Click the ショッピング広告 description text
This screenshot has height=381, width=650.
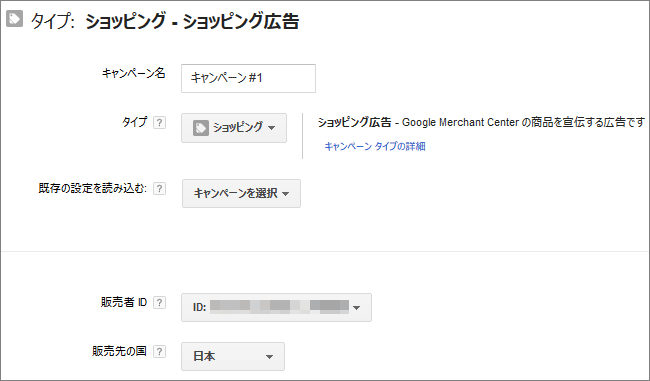(x=481, y=122)
